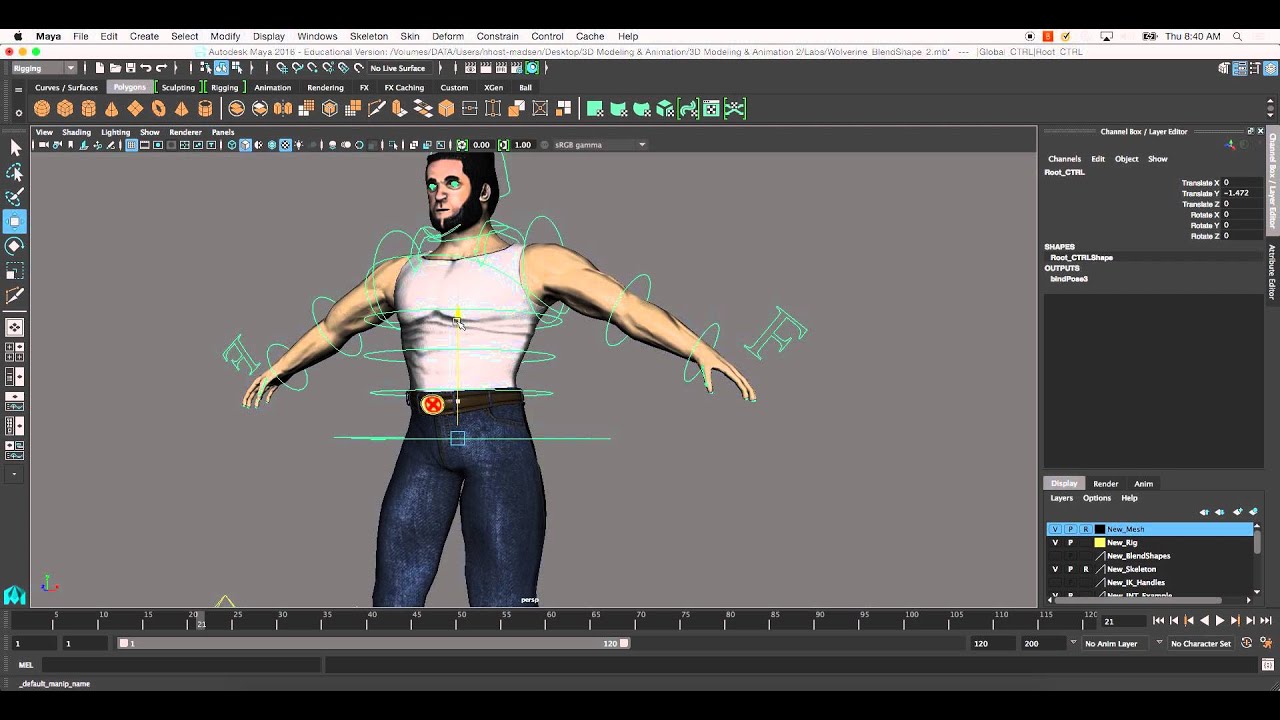
Task: Create a polygon cylinder from the shelf
Action: point(88,109)
